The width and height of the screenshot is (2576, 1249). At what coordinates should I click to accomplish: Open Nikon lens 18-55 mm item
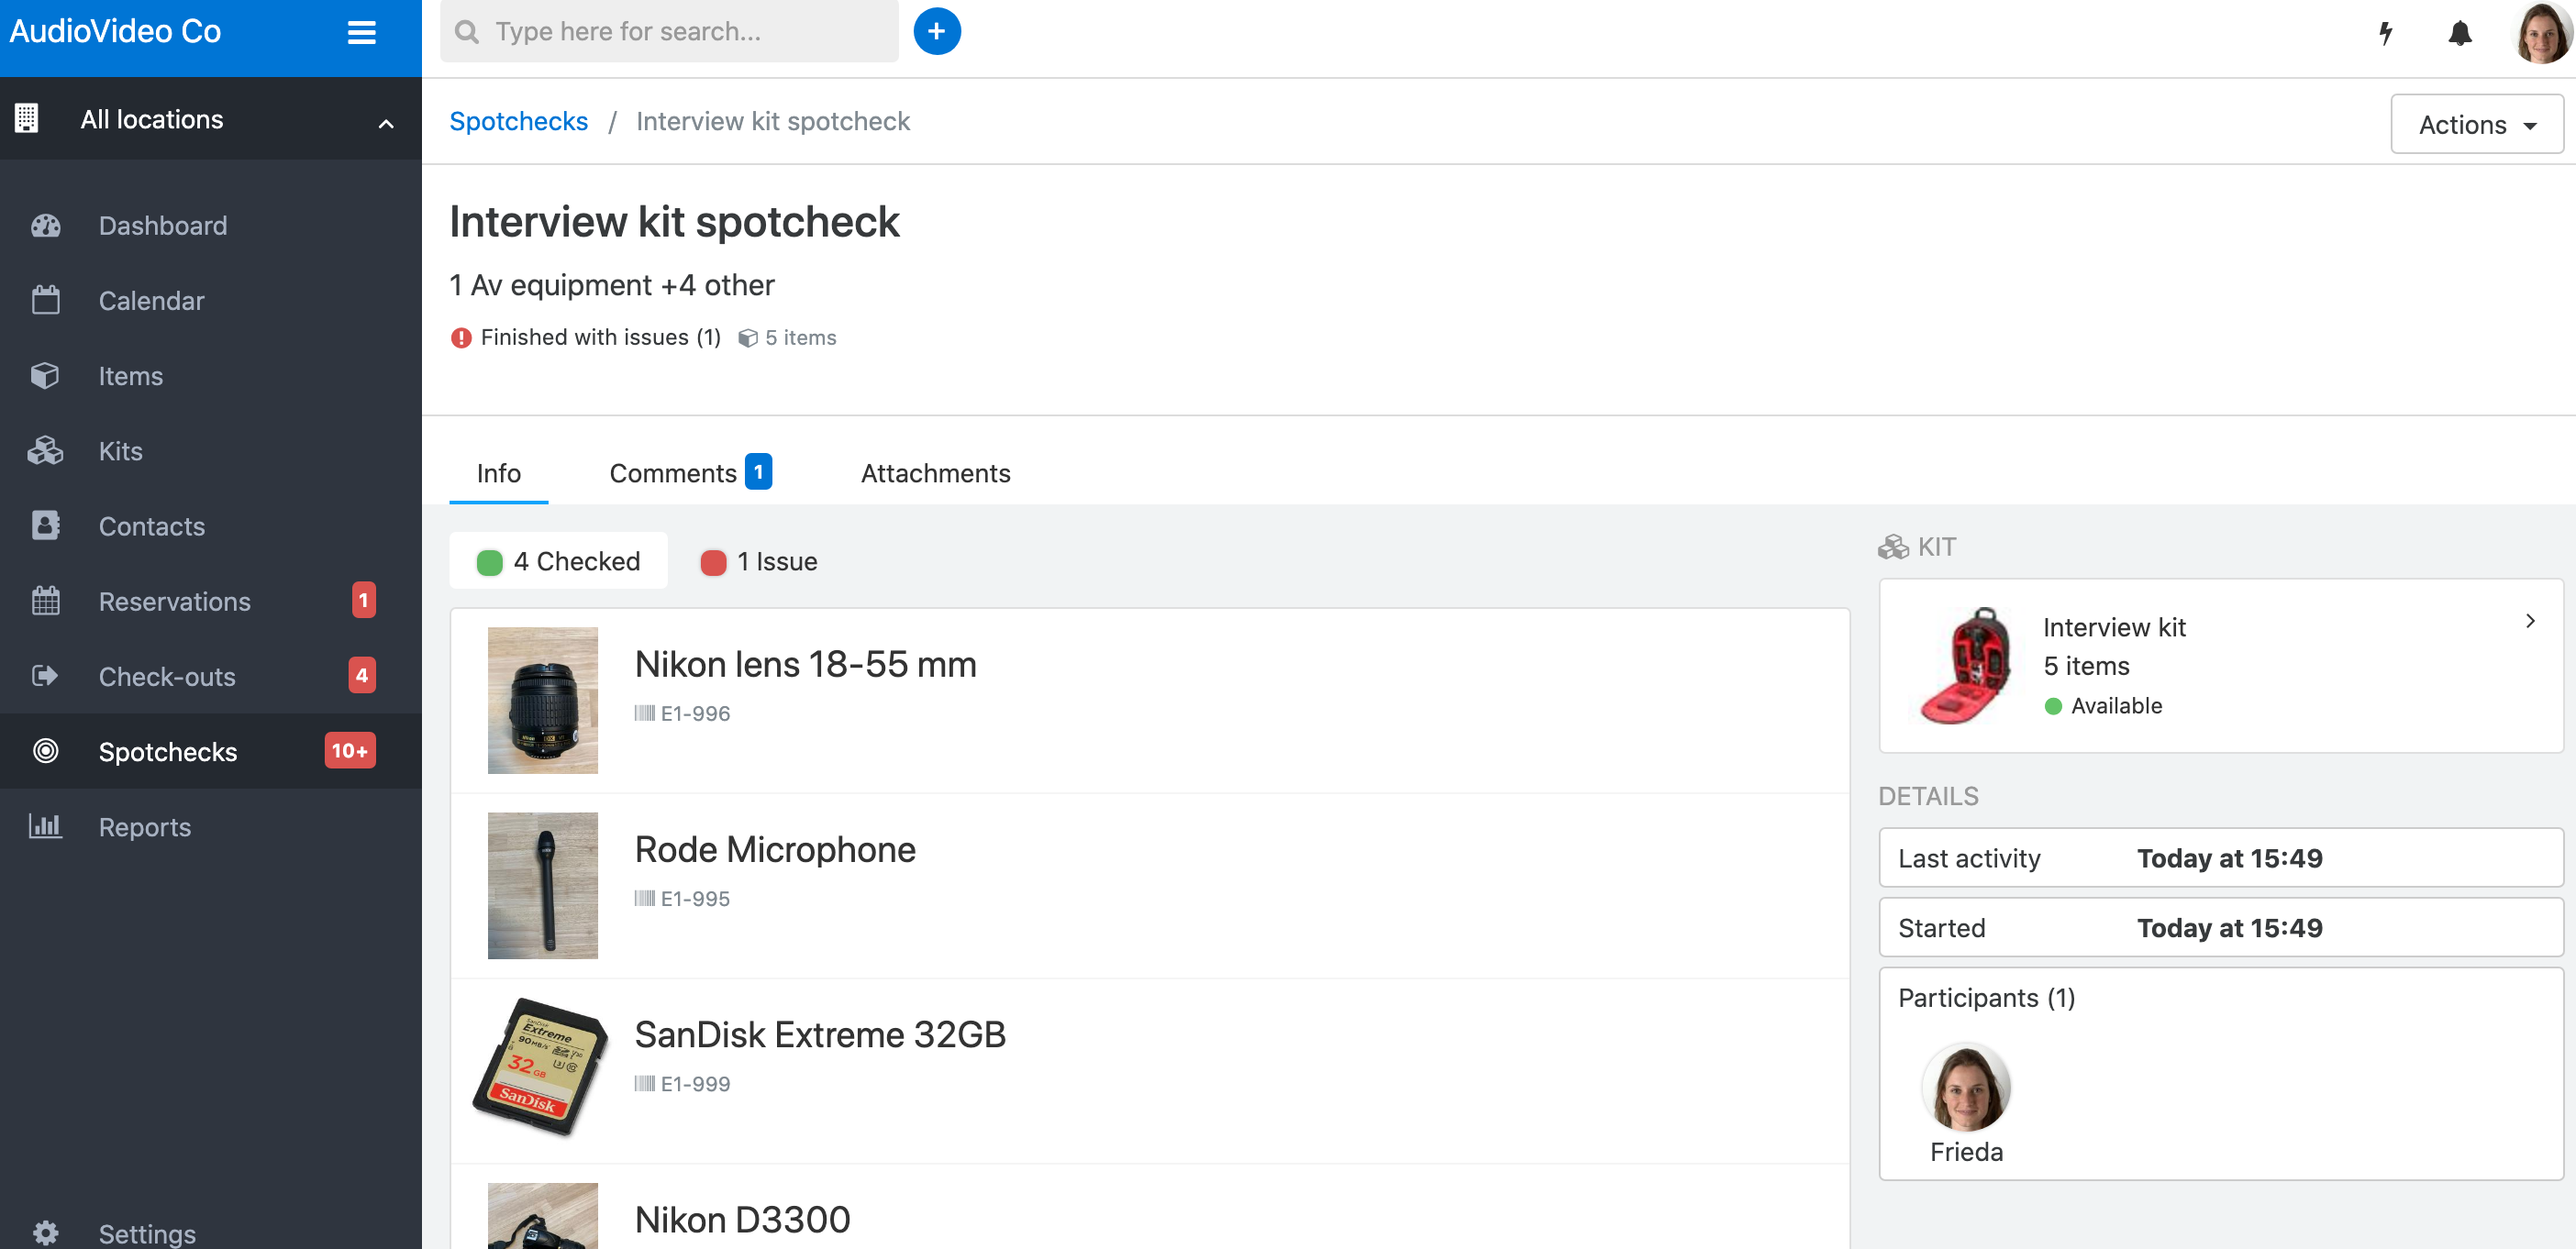pos(806,665)
